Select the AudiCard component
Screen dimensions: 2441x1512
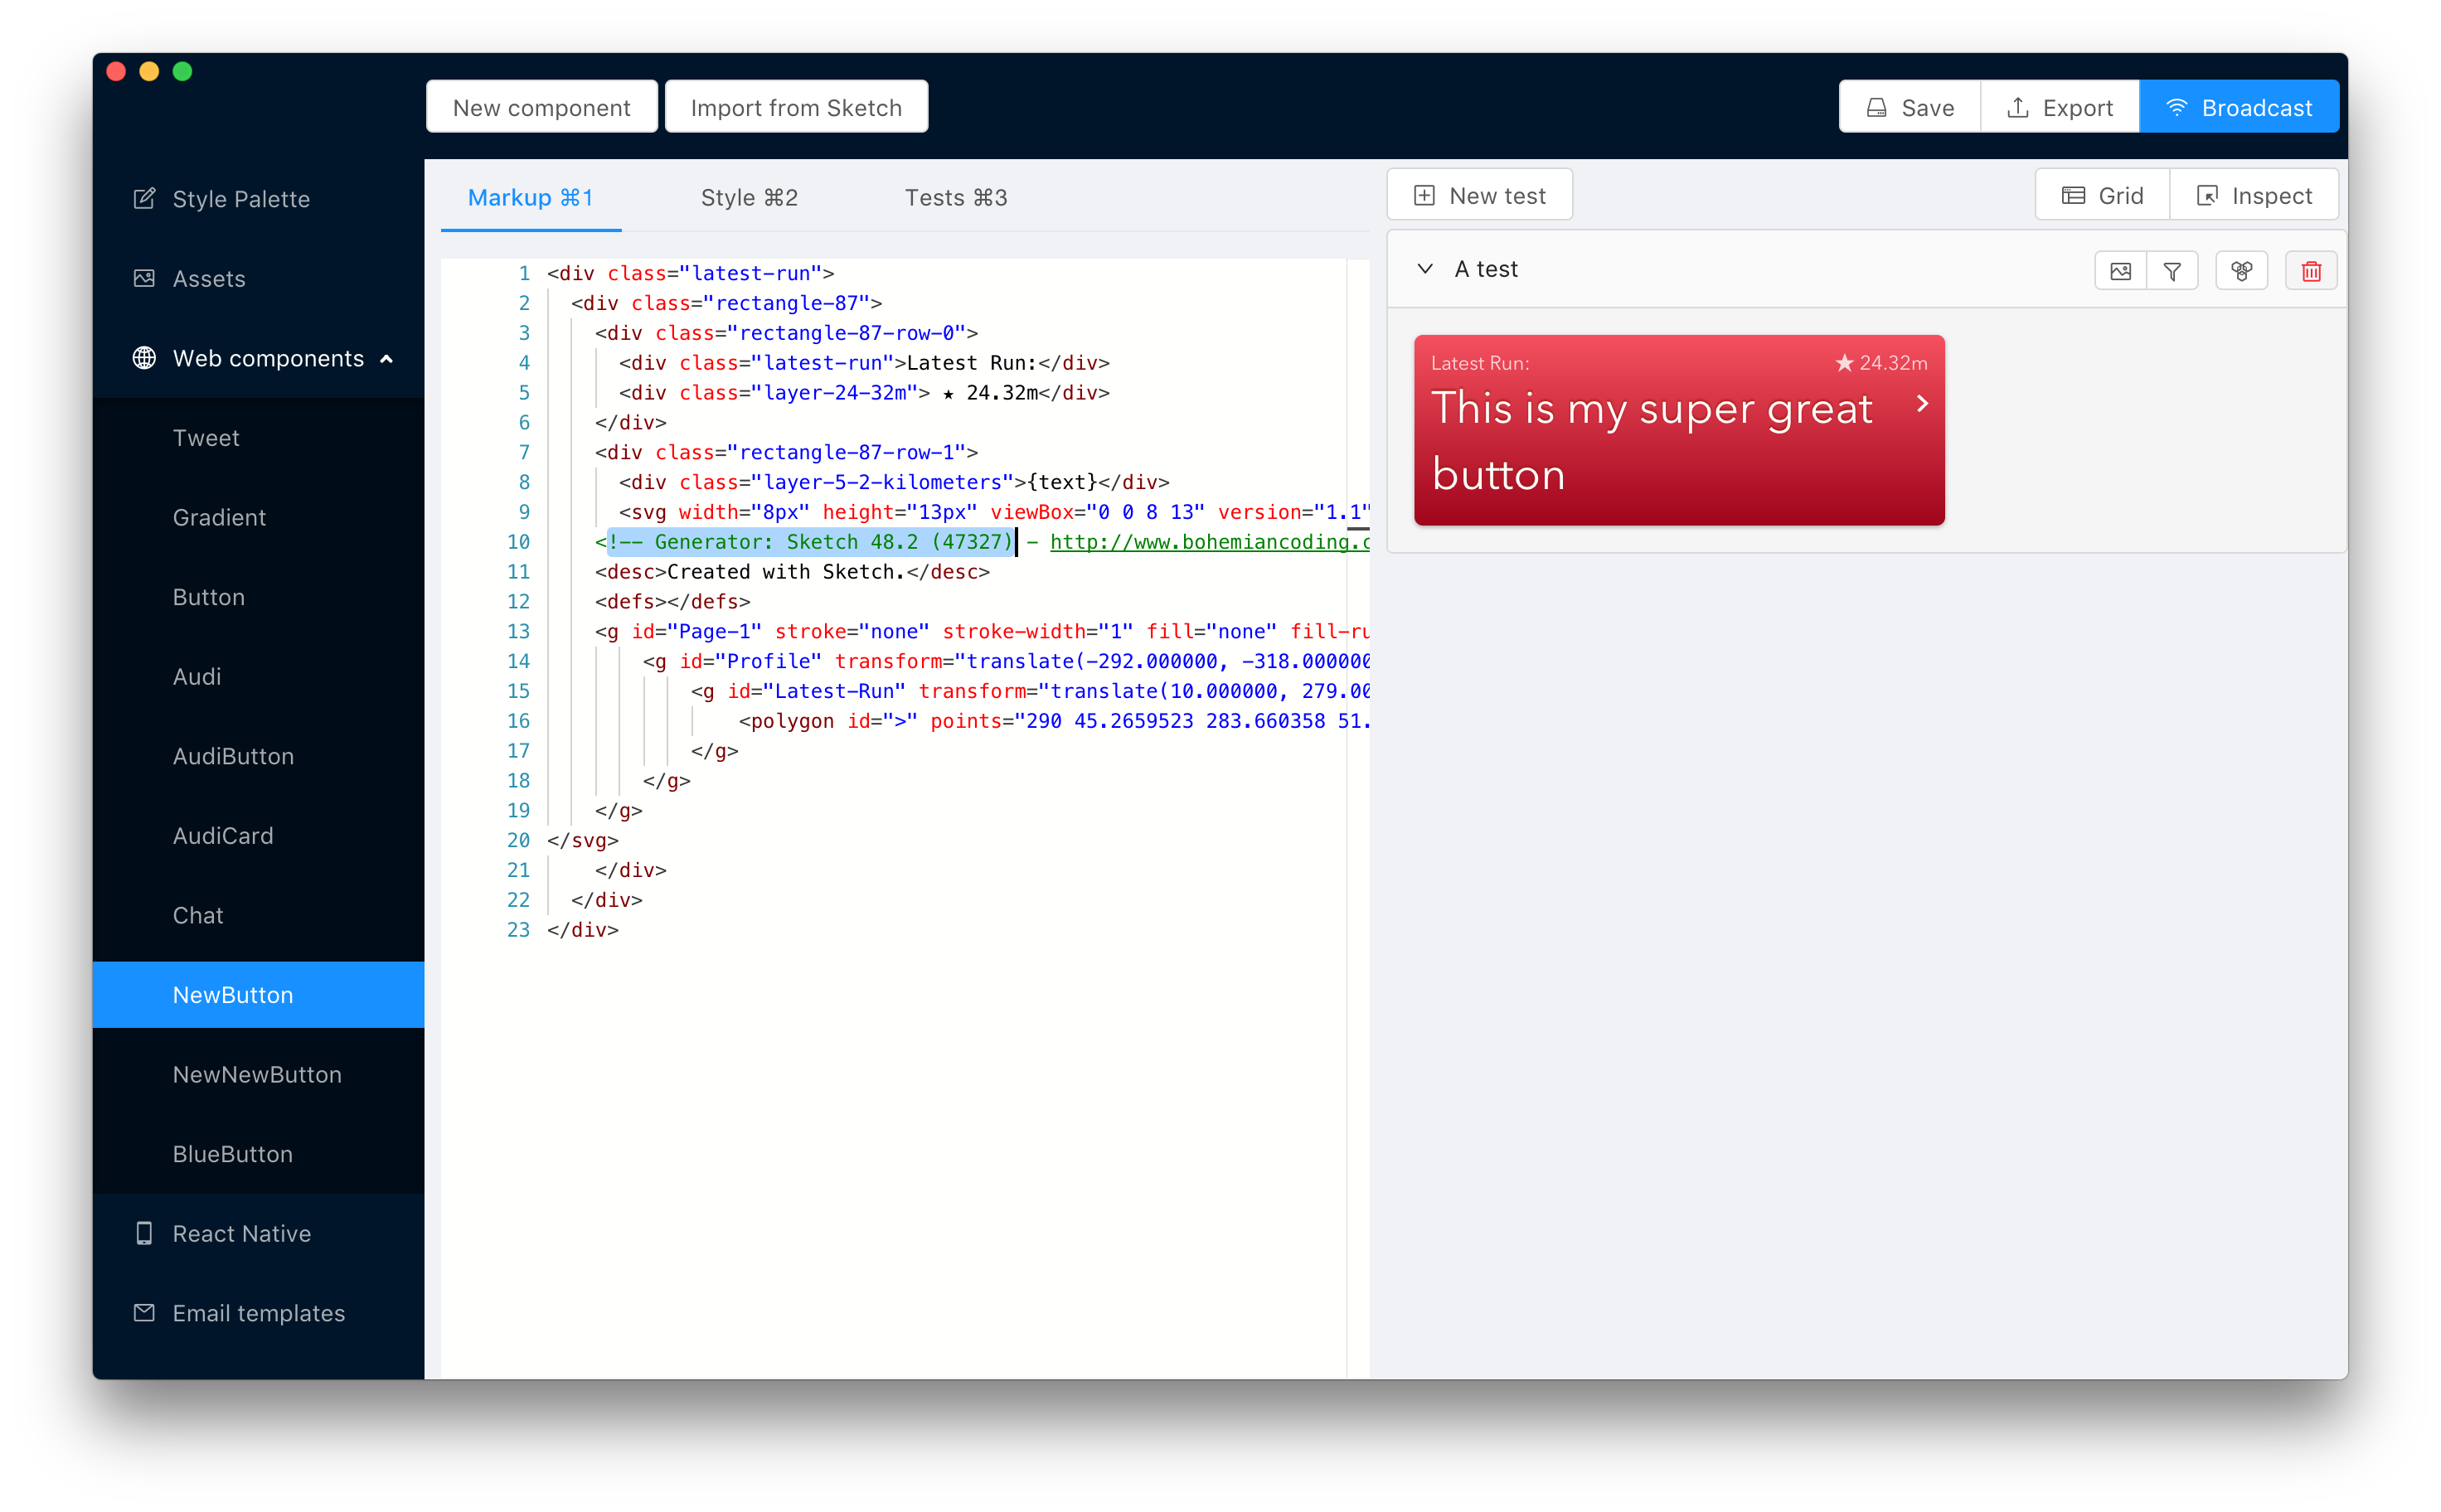(x=222, y=836)
